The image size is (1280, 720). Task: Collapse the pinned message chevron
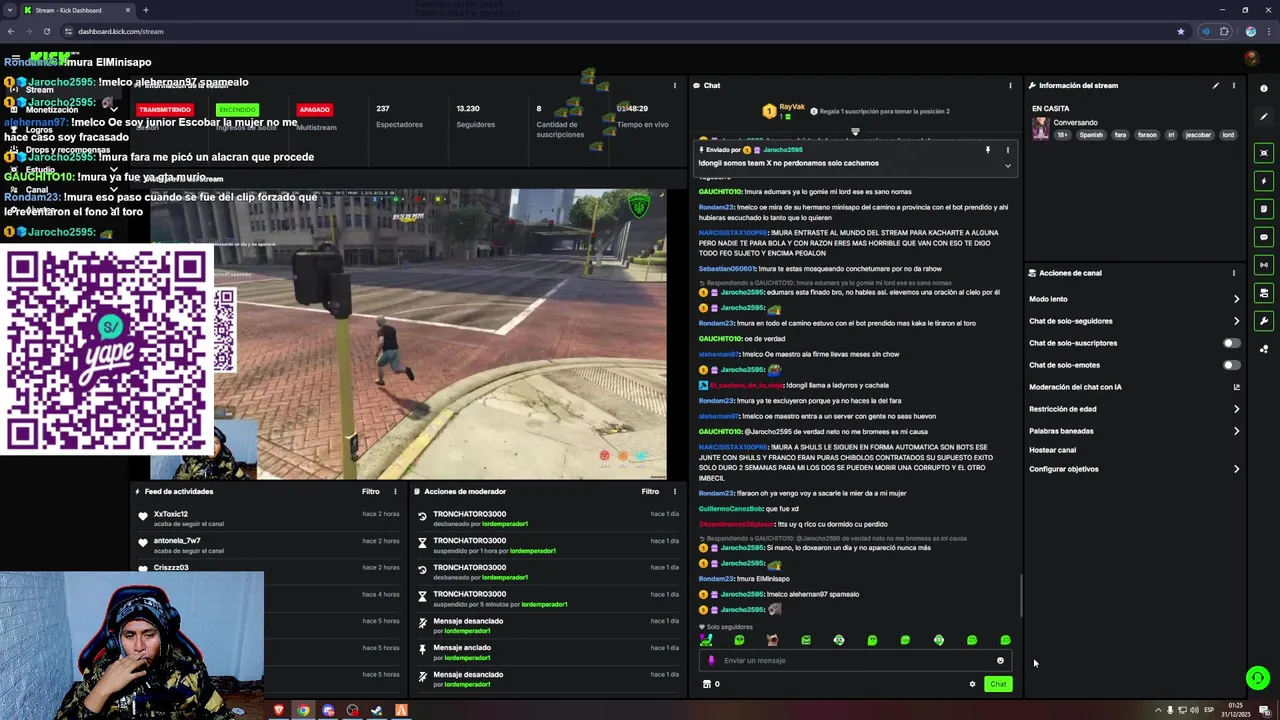coord(1007,165)
